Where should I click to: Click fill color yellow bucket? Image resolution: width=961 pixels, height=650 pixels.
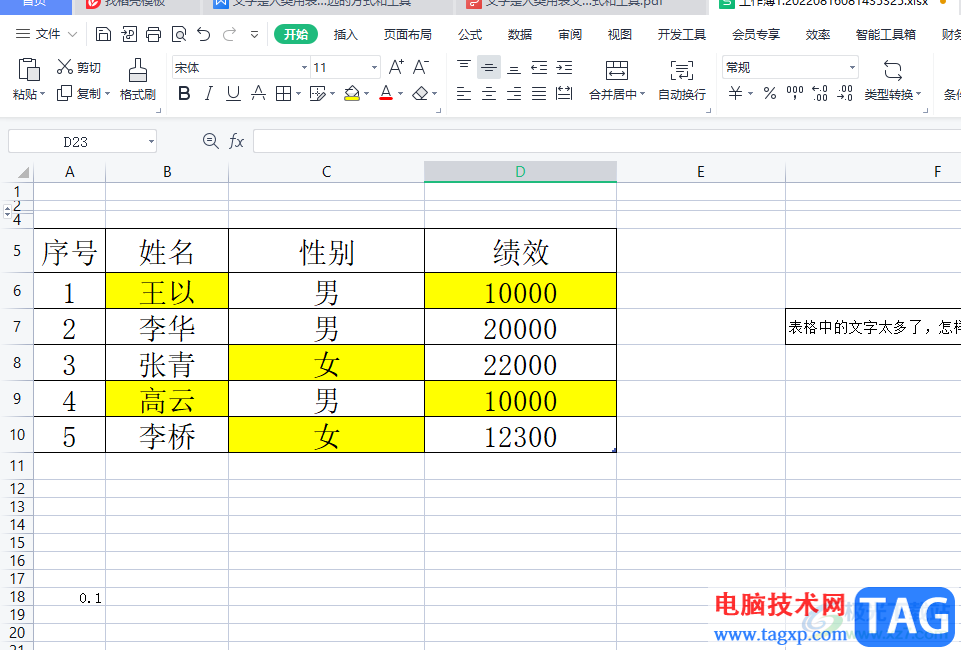(x=352, y=93)
